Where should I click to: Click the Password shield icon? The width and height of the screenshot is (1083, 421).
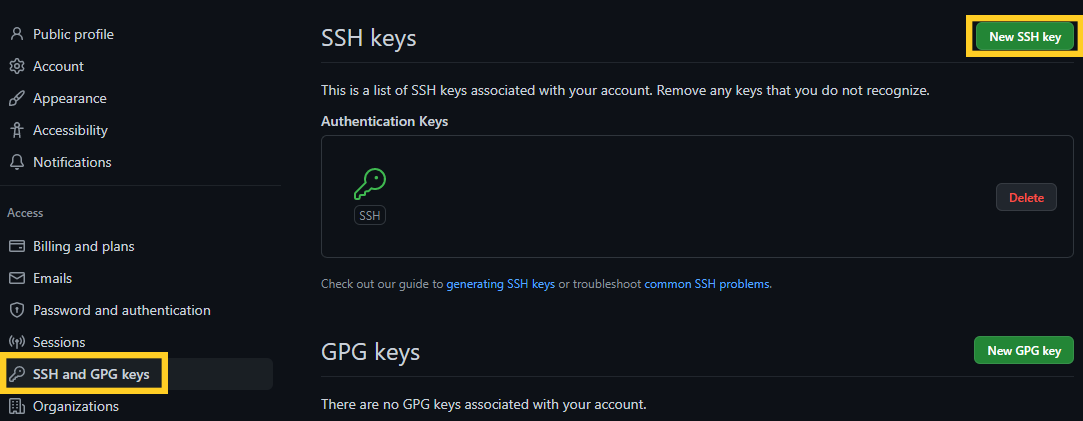[x=17, y=311]
